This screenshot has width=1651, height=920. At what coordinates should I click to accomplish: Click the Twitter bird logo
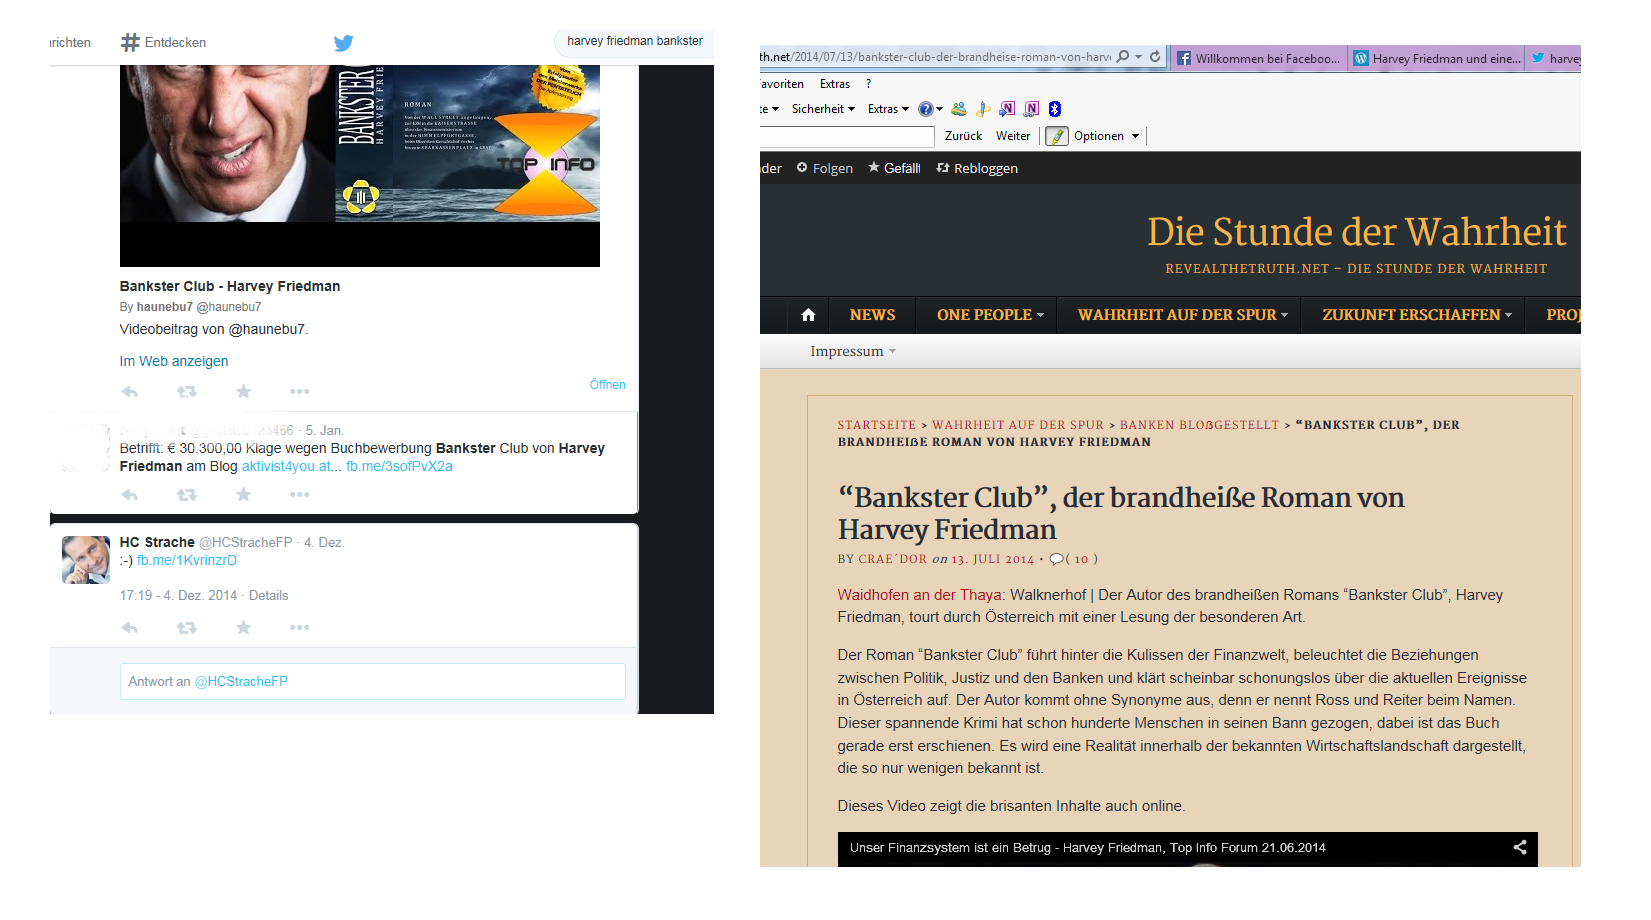click(x=343, y=43)
